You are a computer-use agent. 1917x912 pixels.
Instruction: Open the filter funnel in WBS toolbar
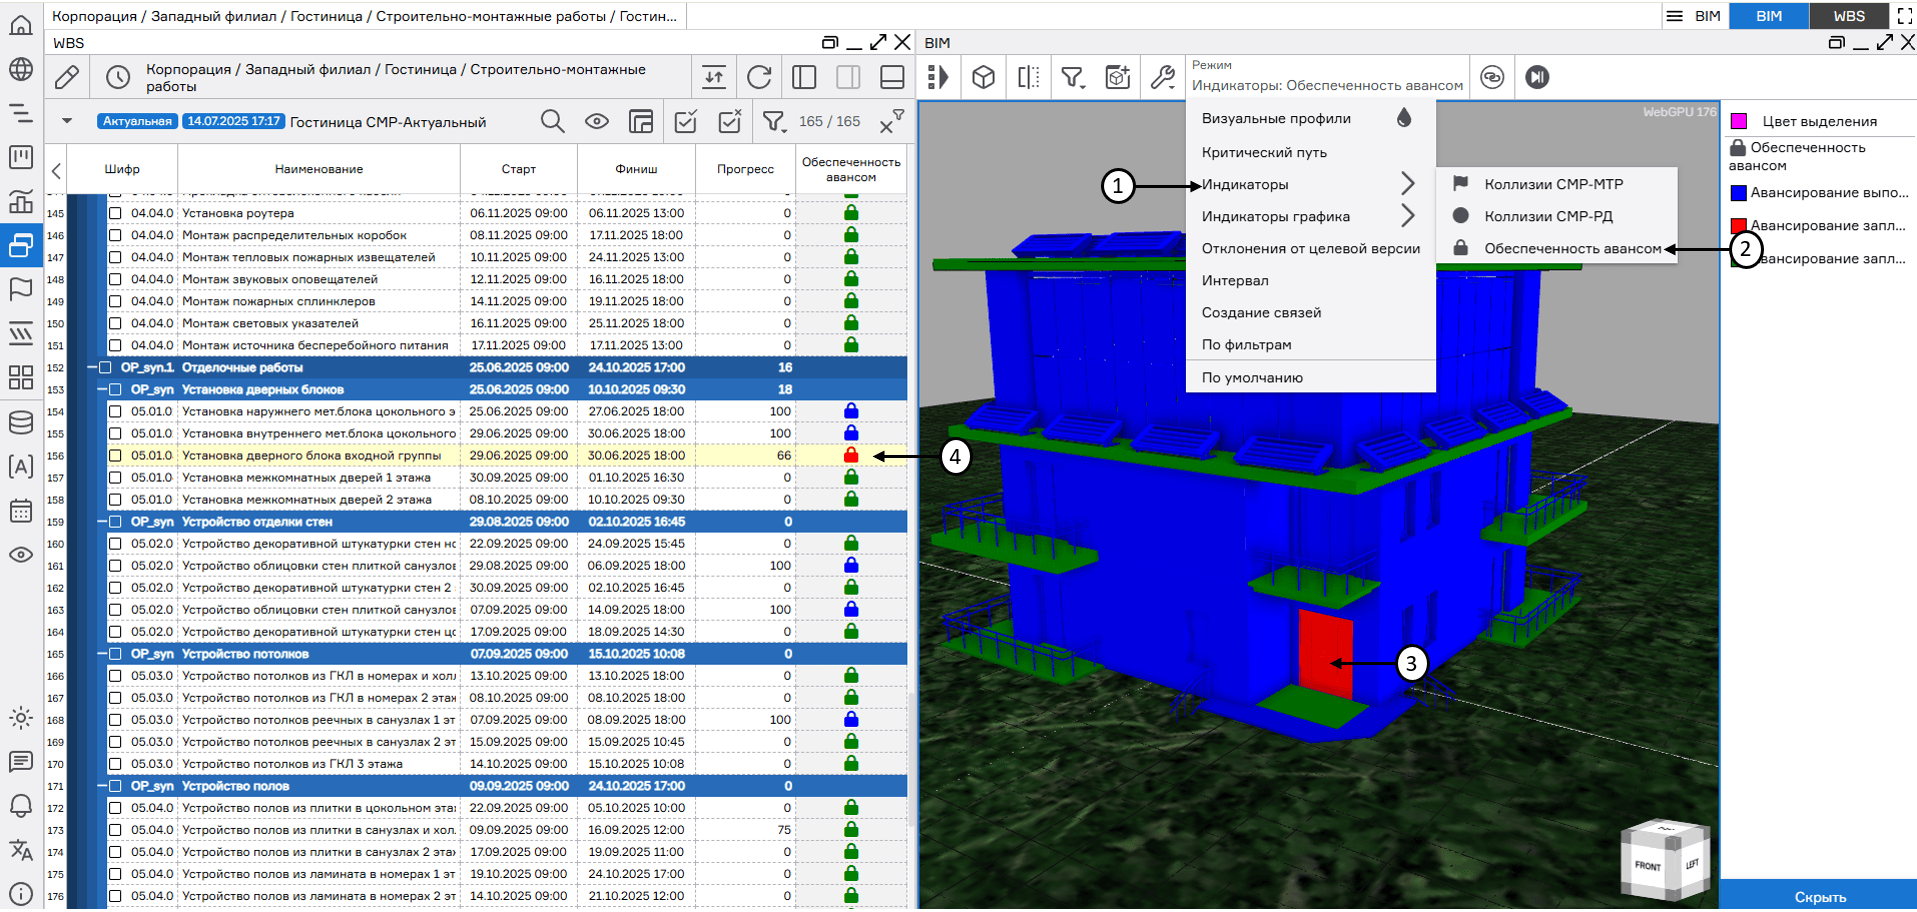pyautogui.click(x=773, y=122)
